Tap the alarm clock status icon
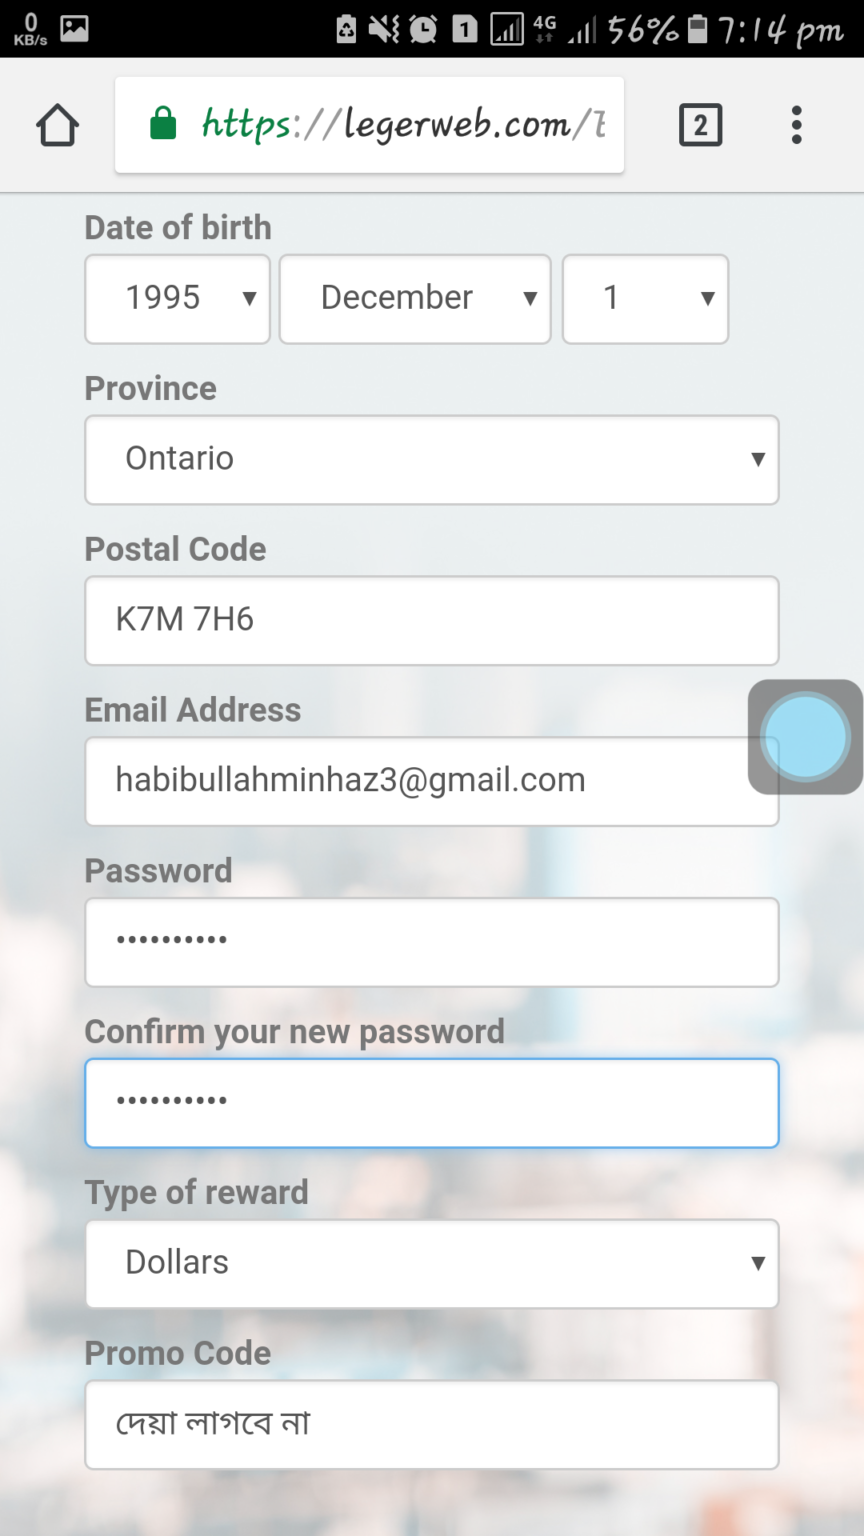The height and width of the screenshot is (1536, 864). pyautogui.click(x=423, y=29)
